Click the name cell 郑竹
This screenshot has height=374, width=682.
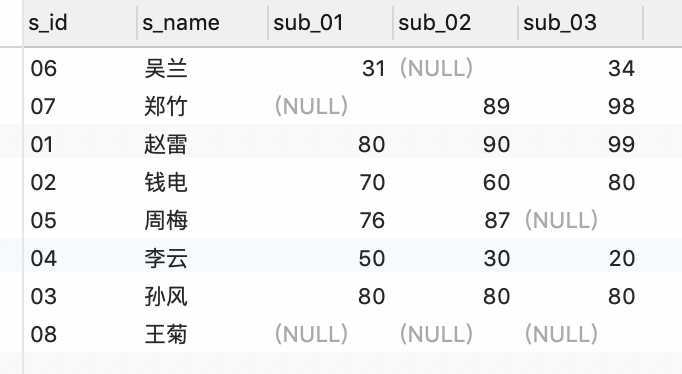[166, 107]
